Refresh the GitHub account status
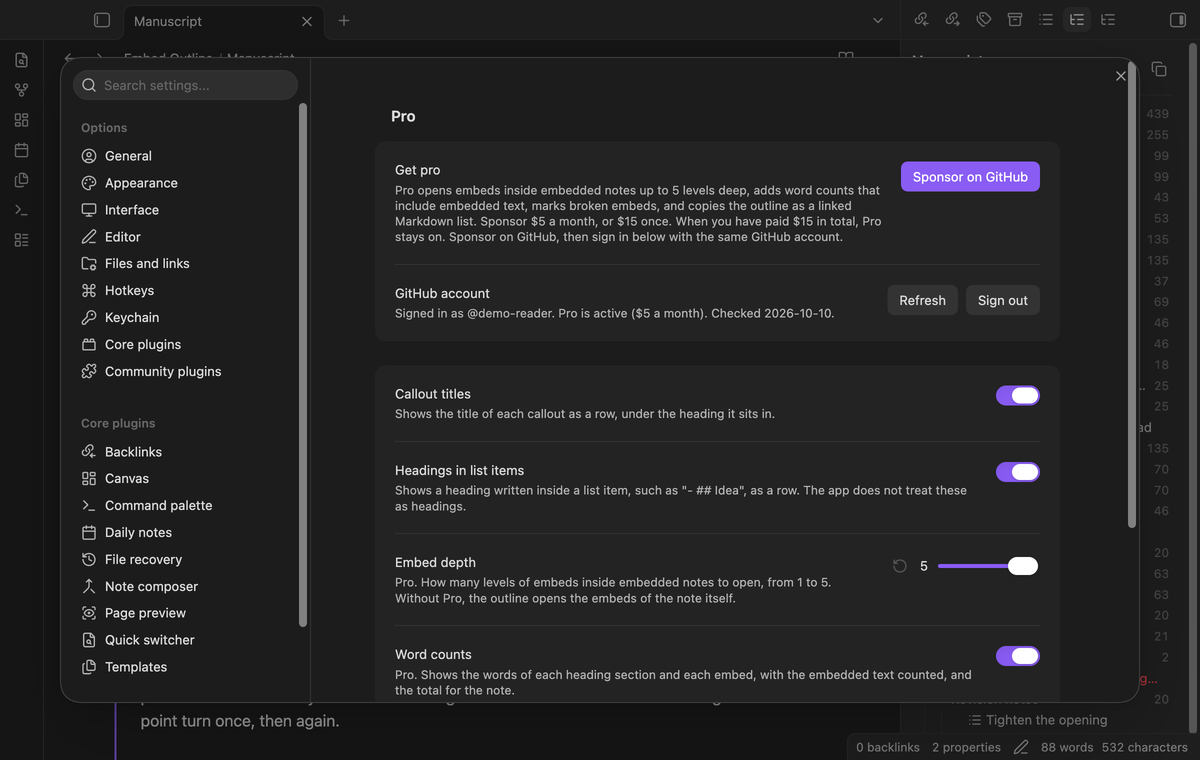 [x=922, y=300]
